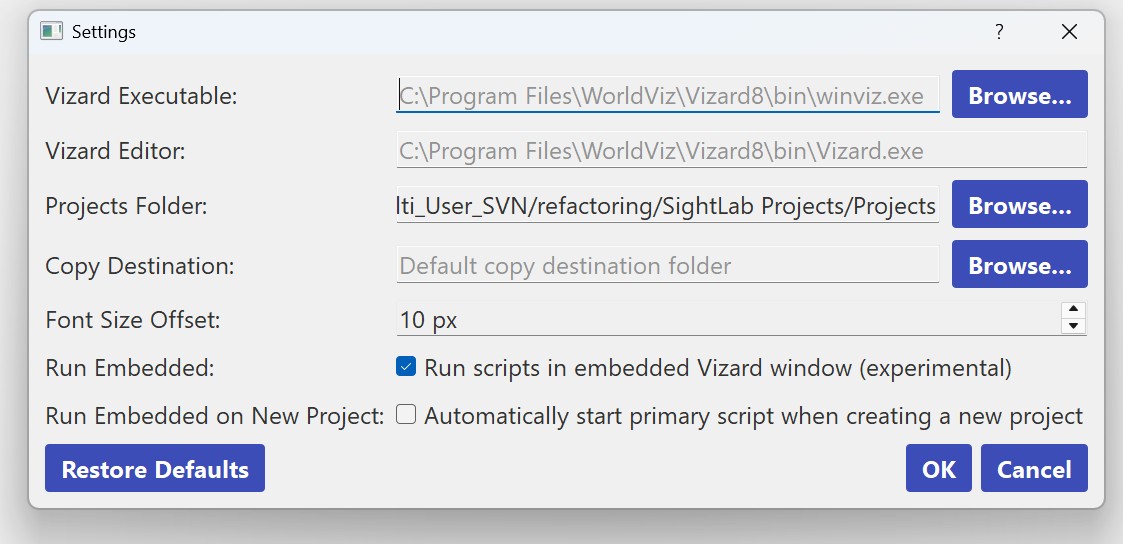Focus the Vizard Executable path field
1123x544 pixels.
coord(667,96)
